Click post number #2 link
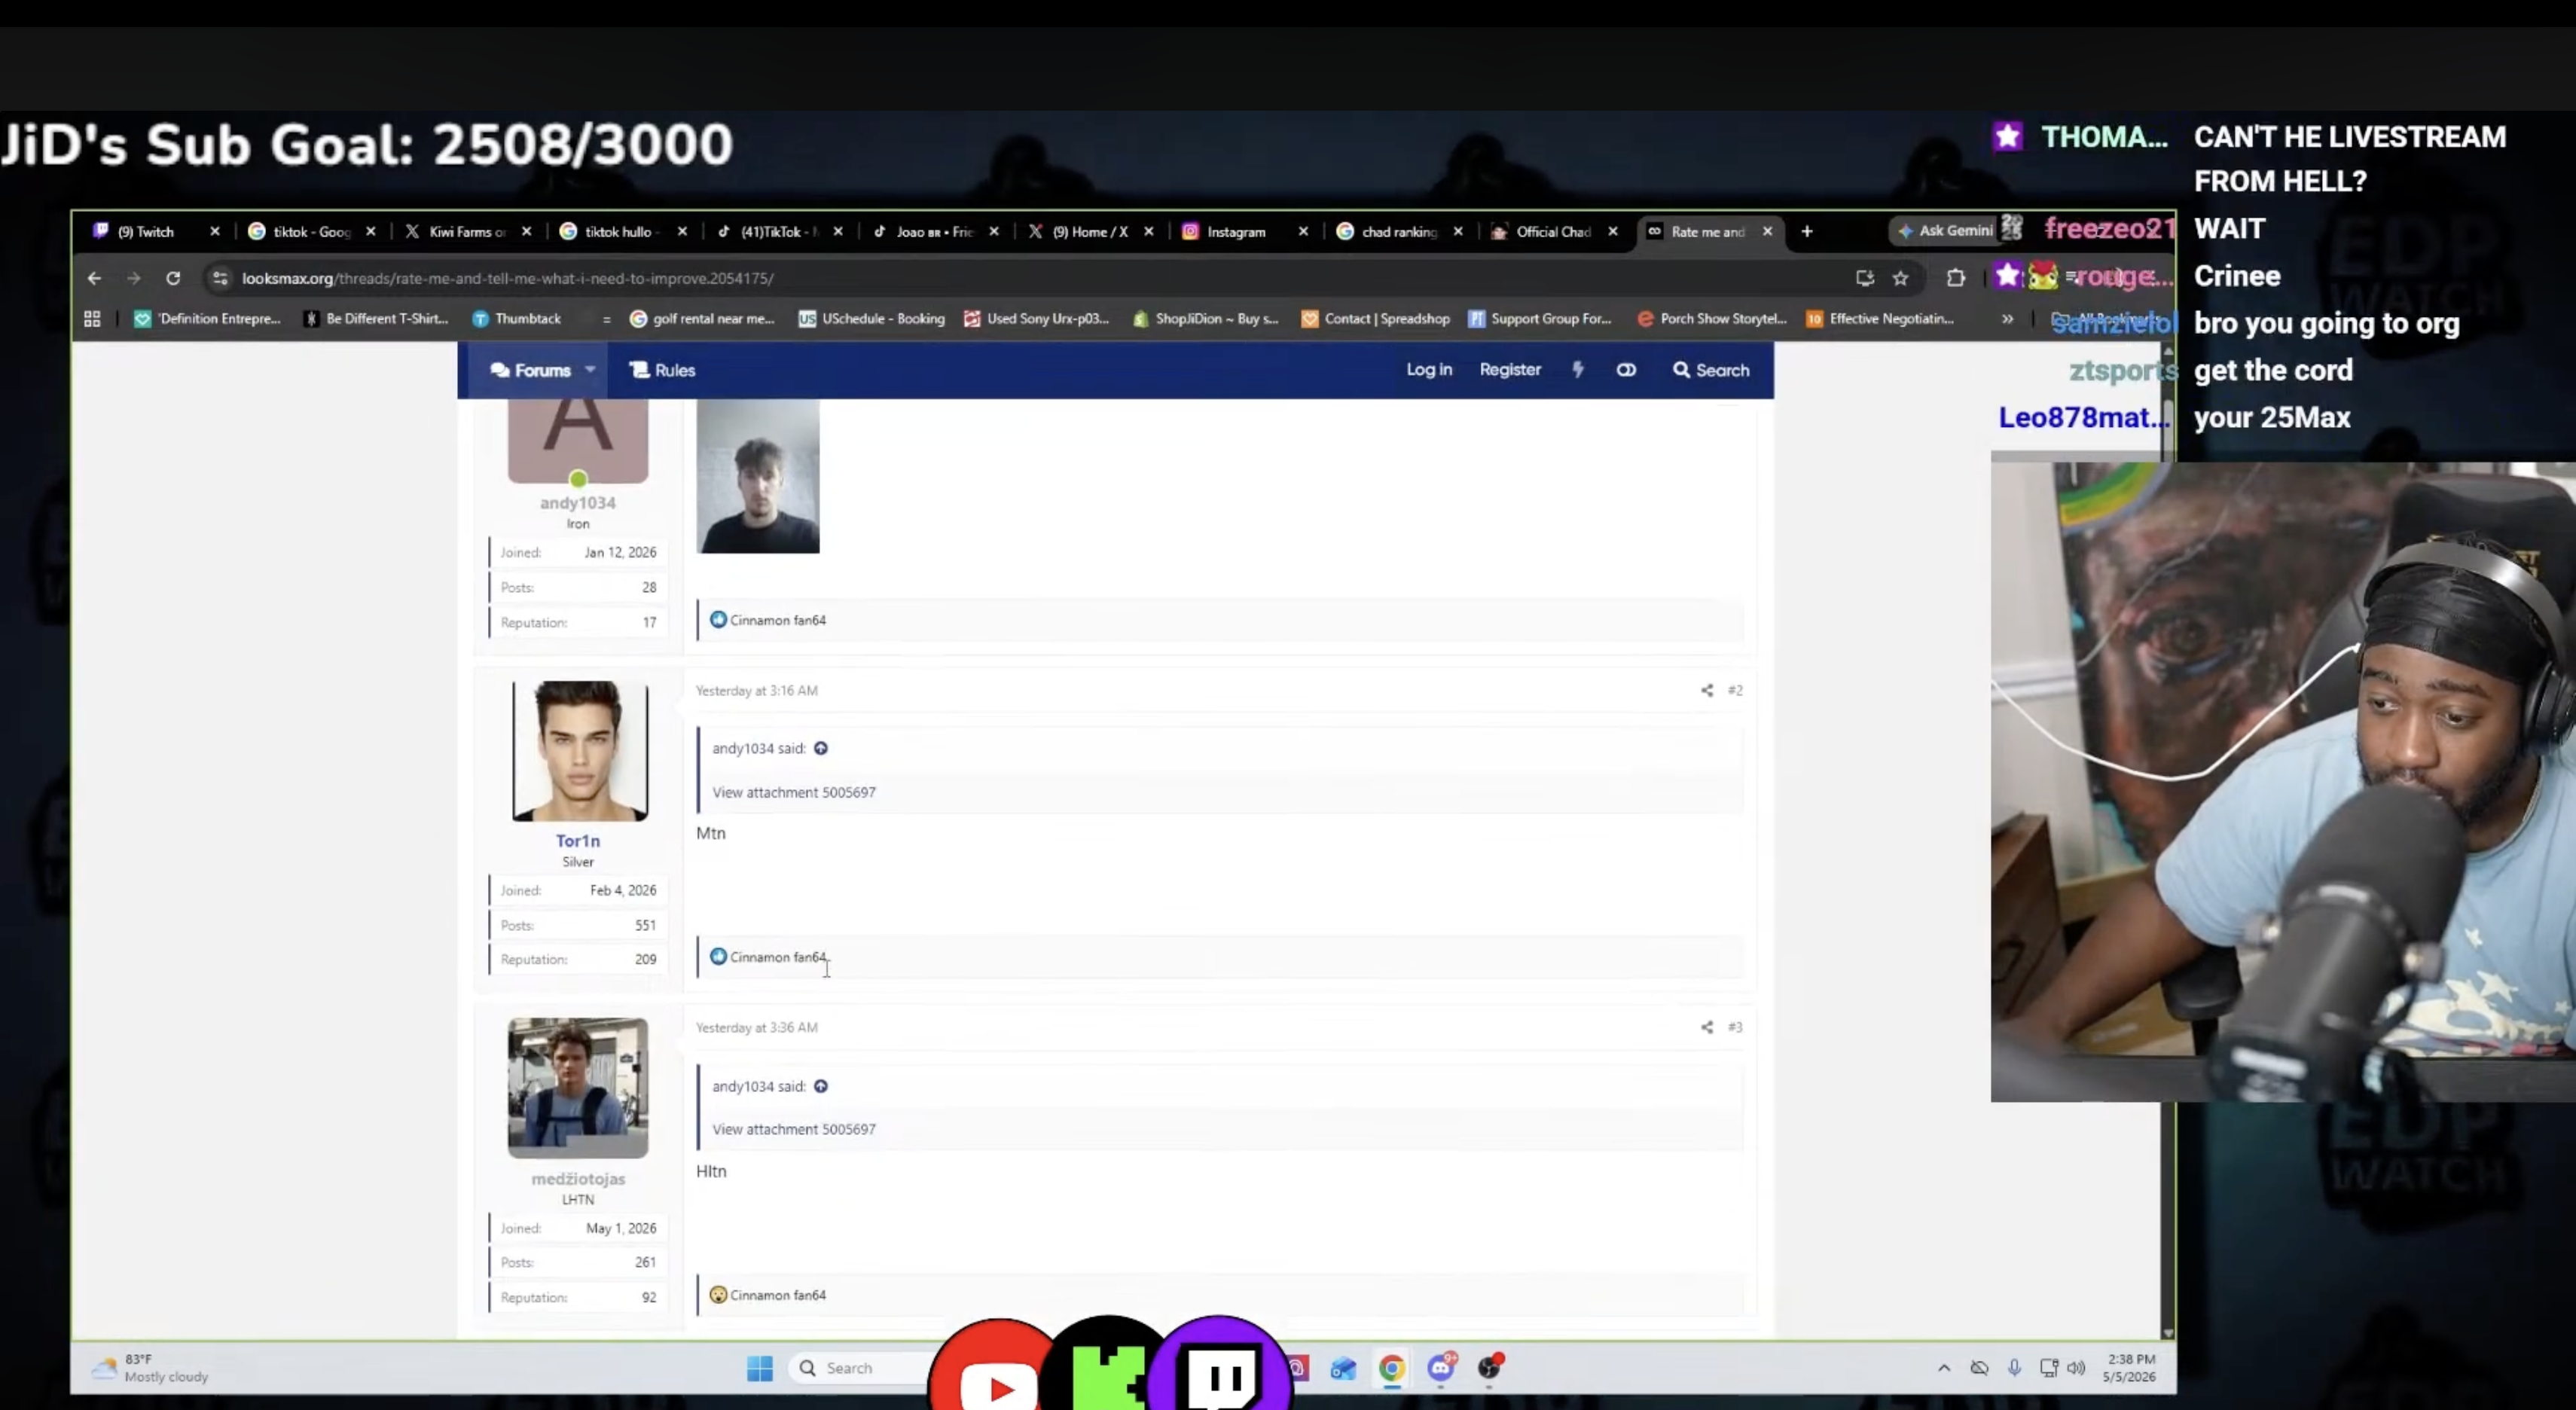2576x1410 pixels. pyautogui.click(x=1735, y=690)
